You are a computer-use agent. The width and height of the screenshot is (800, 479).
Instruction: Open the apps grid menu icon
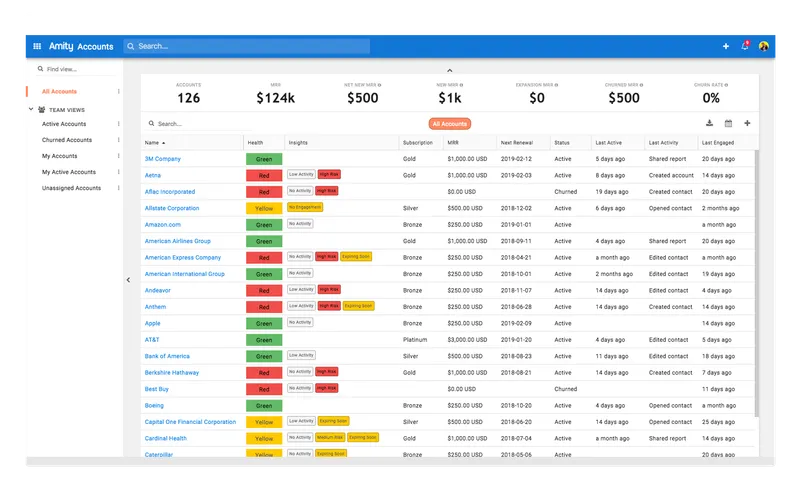(x=37, y=46)
